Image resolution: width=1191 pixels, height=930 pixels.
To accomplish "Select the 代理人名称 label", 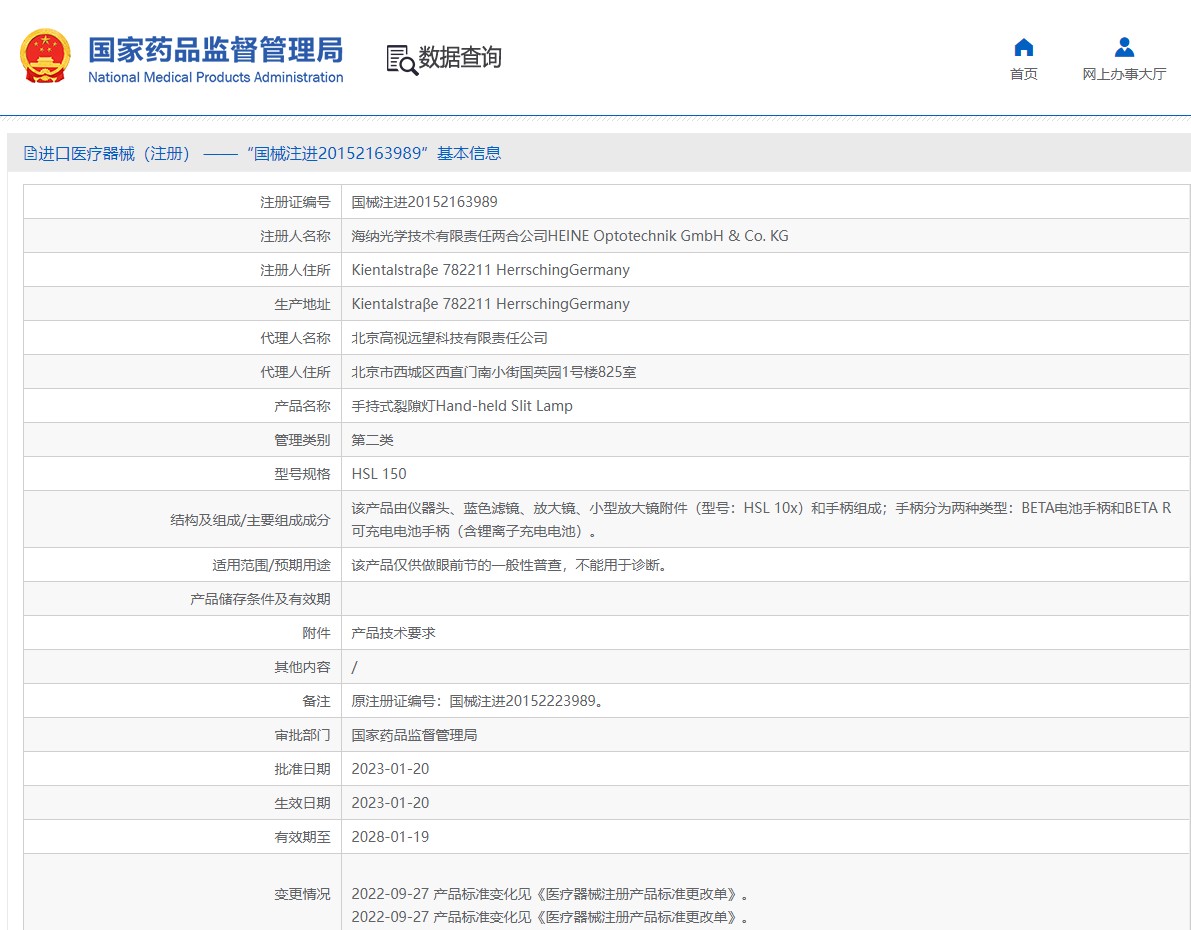I will click(x=295, y=338).
